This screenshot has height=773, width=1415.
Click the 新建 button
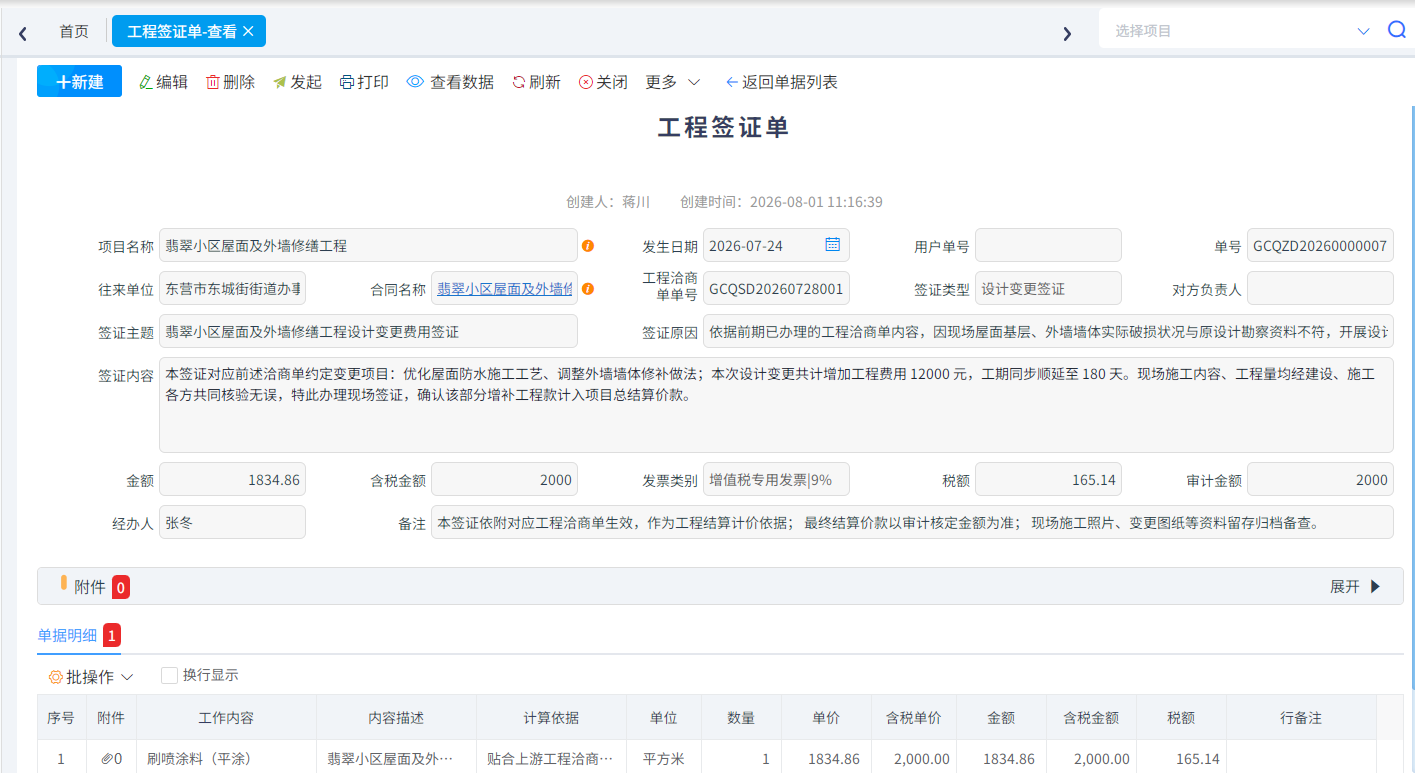point(79,81)
